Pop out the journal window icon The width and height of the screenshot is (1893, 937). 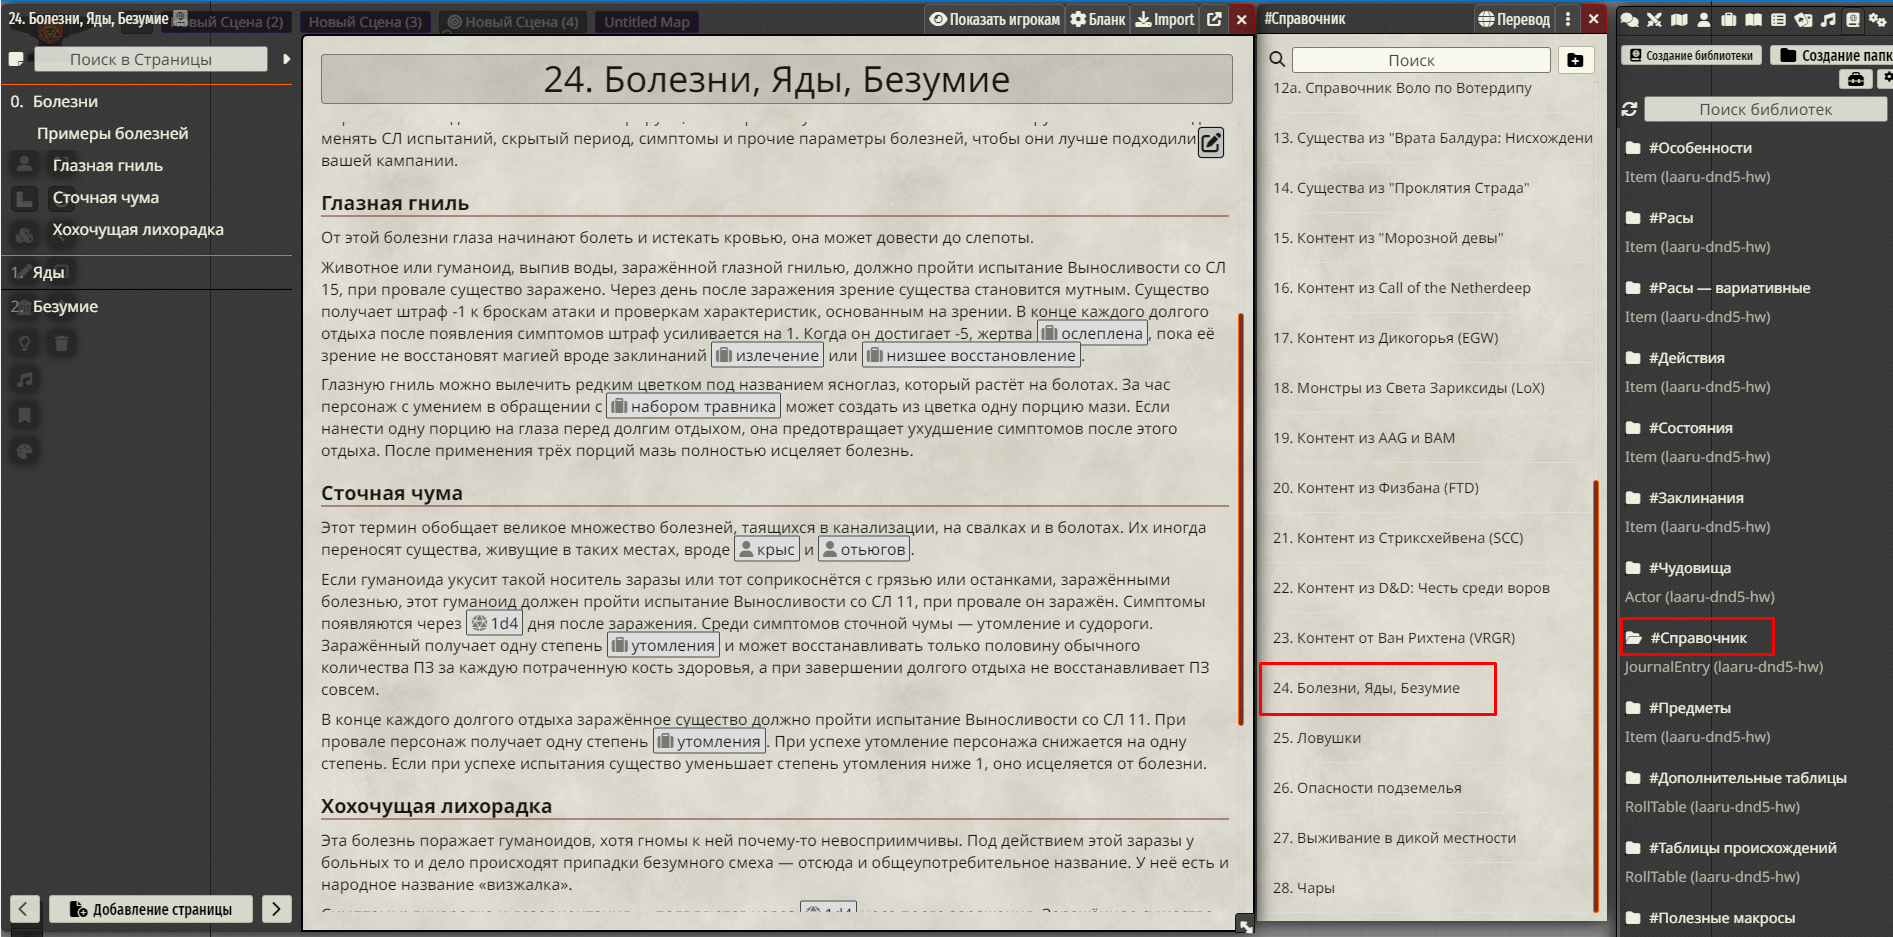[x=1214, y=19]
